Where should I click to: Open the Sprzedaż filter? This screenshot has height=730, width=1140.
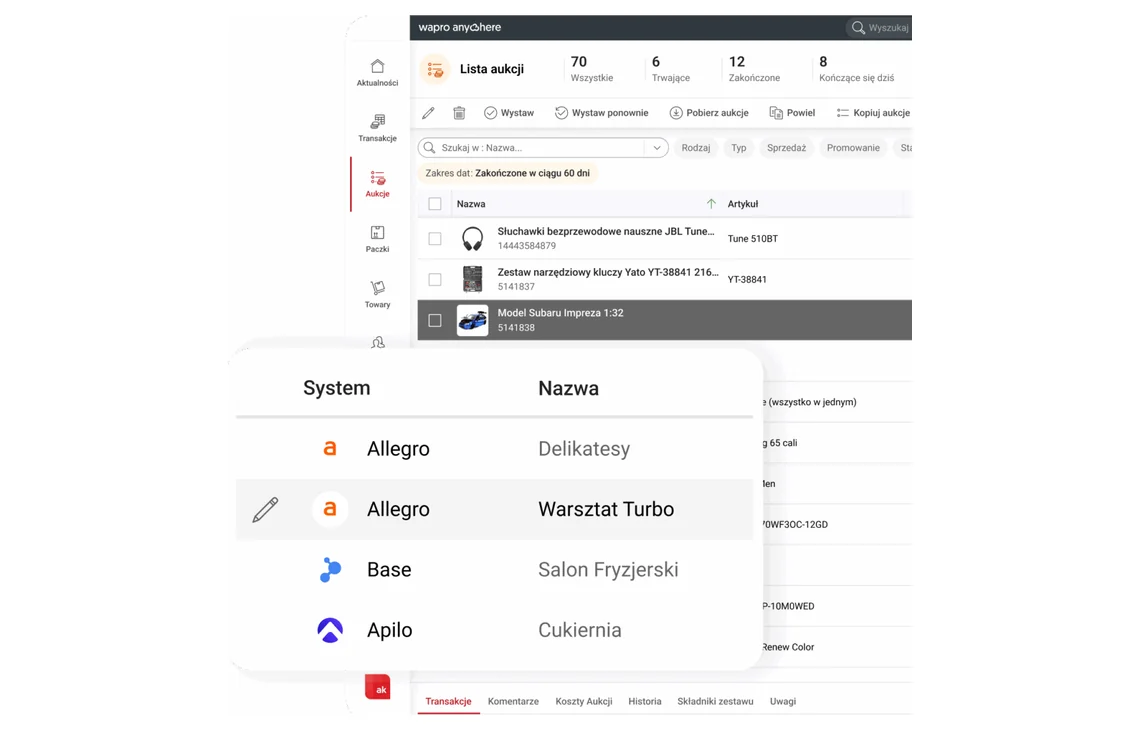(787, 148)
